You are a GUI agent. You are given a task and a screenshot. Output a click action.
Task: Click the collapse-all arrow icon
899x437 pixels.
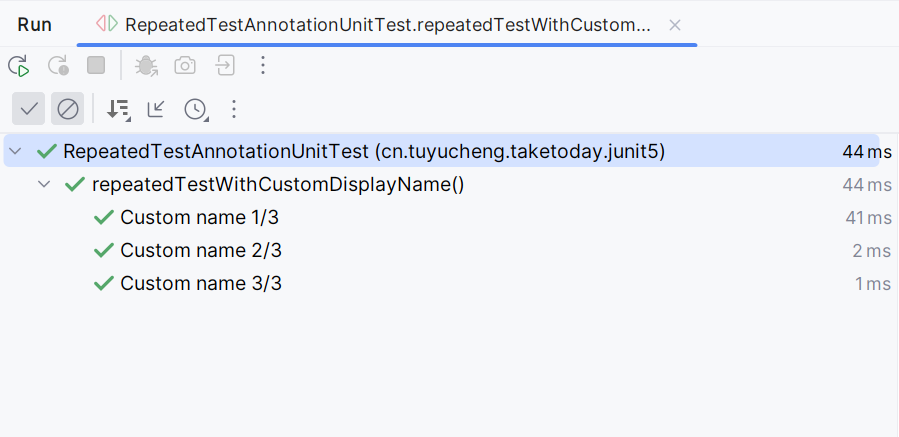click(x=156, y=109)
